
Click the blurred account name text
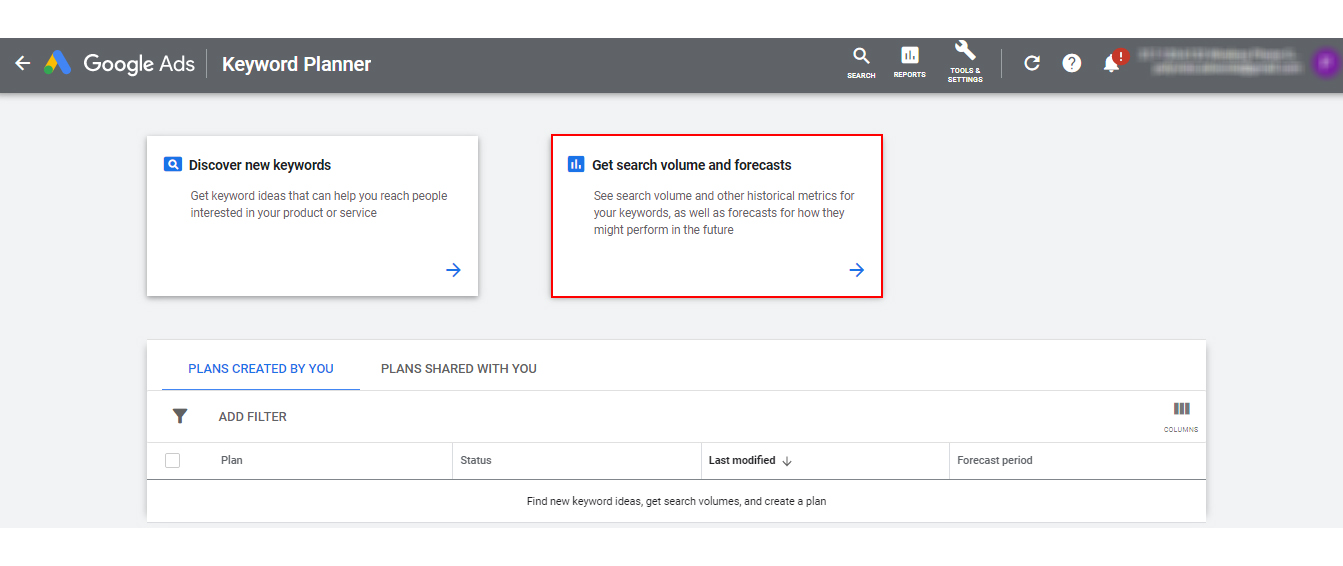tap(1220, 62)
